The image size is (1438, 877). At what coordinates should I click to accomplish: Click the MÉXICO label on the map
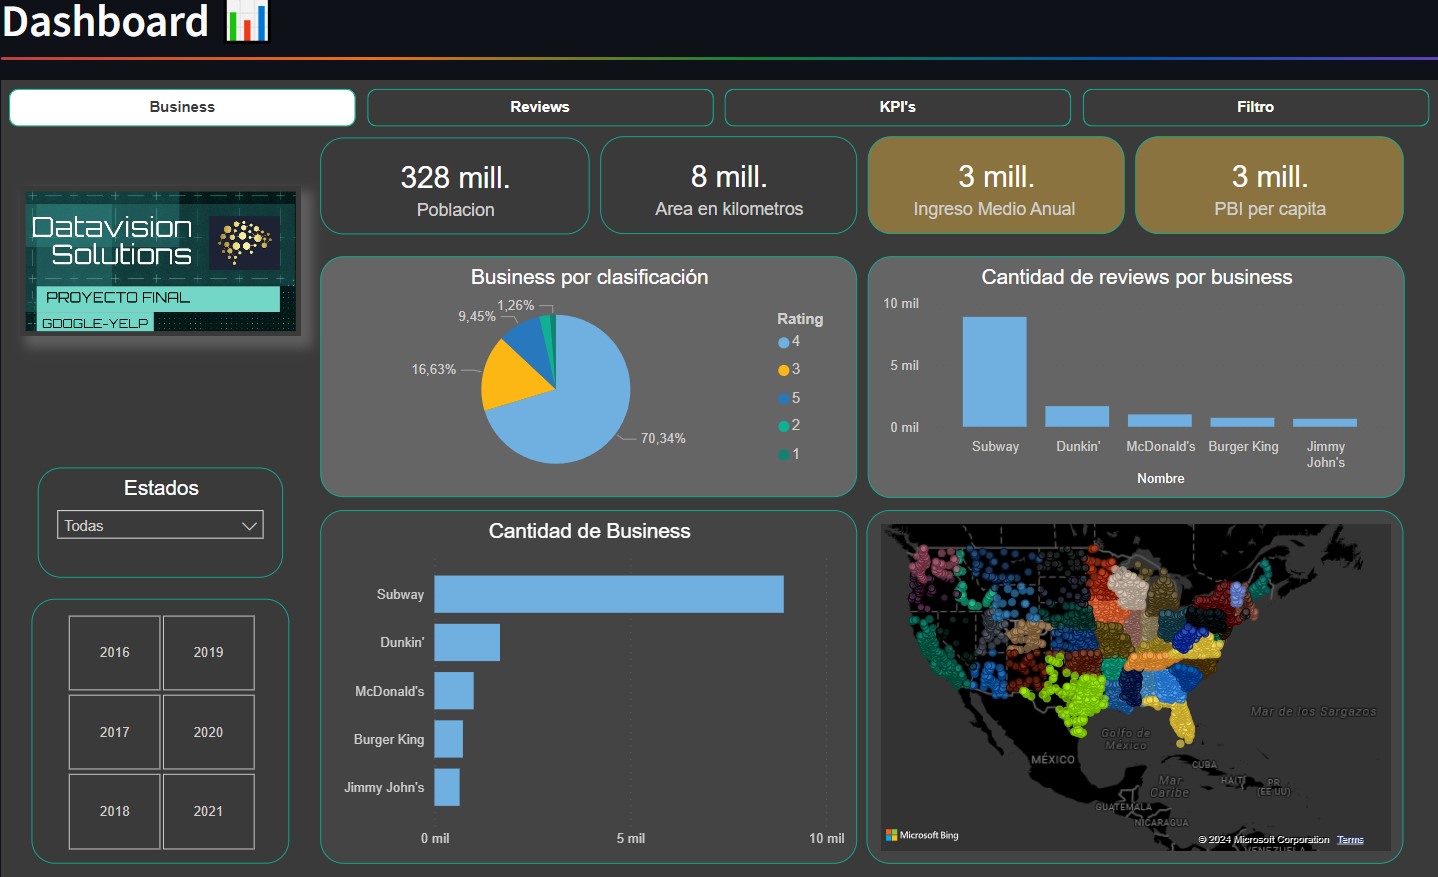pos(1053,760)
